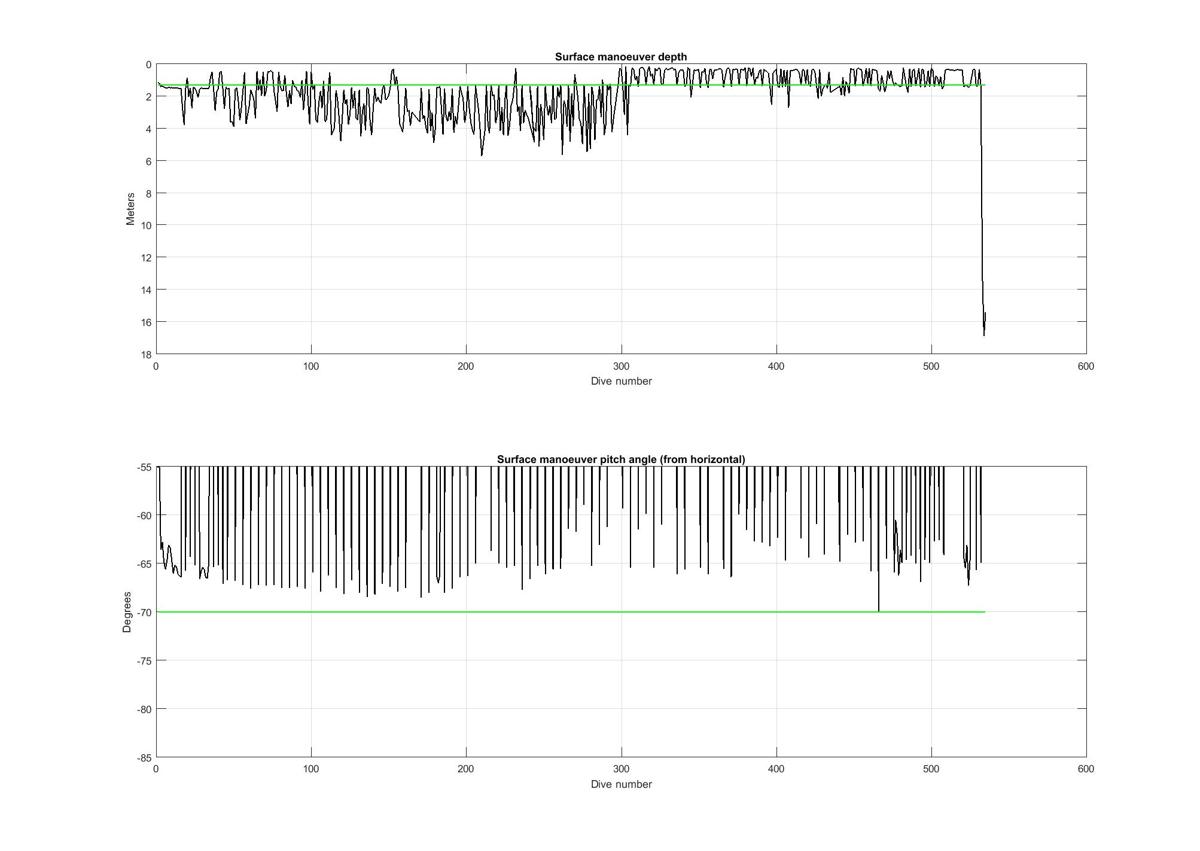Click the '600' x-axis tick of the depth plot
The width and height of the screenshot is (1200, 851).
pyautogui.click(x=1086, y=366)
